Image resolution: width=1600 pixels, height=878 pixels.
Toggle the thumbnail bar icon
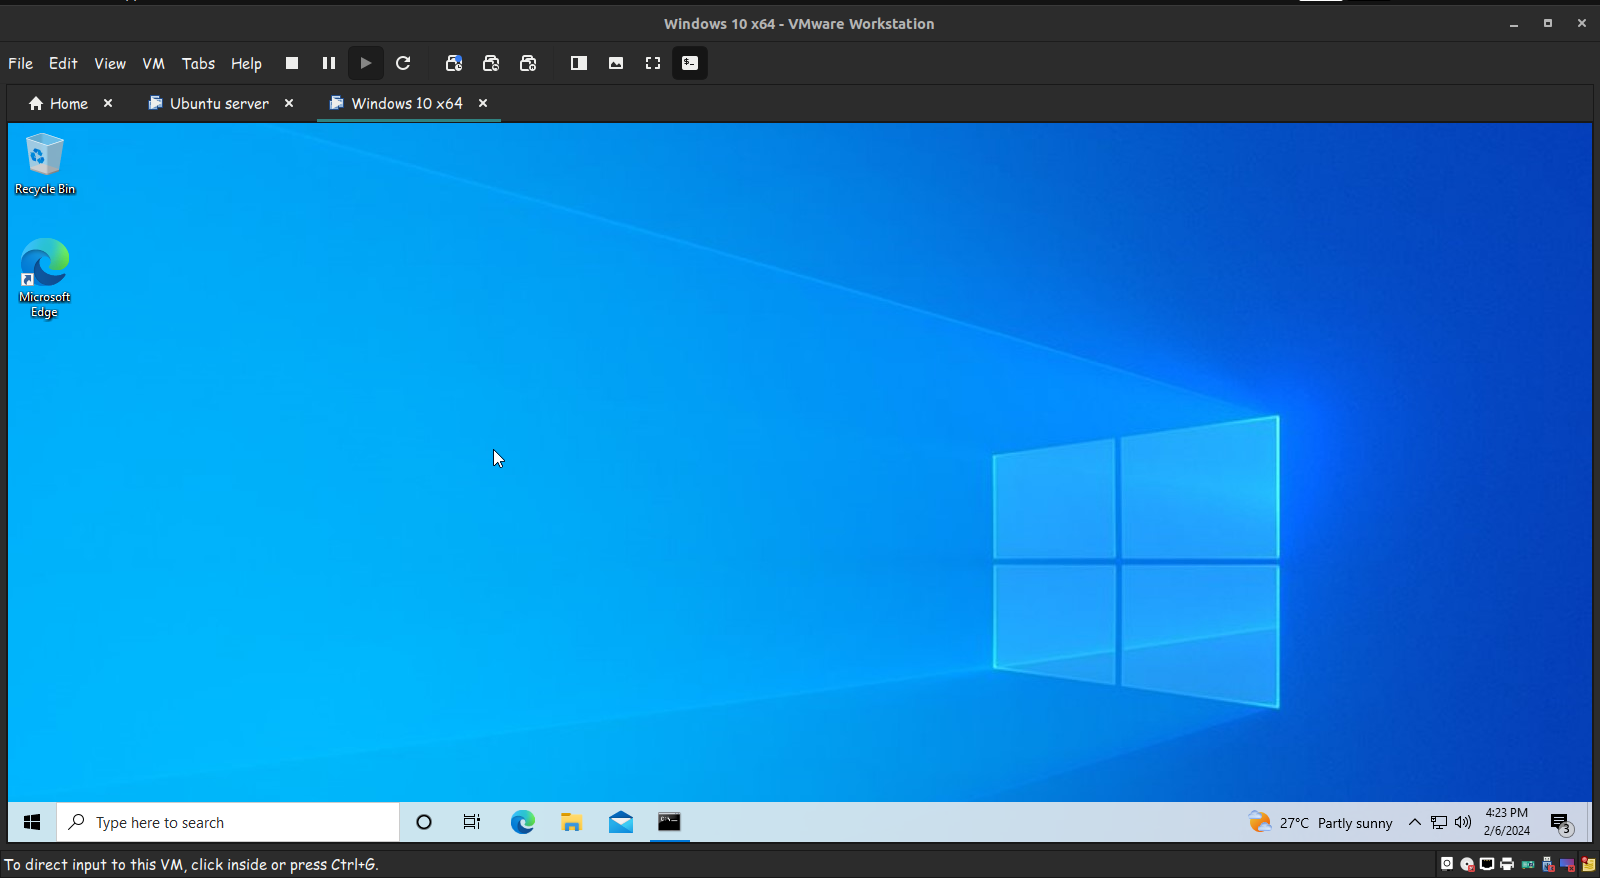pyautogui.click(x=616, y=63)
